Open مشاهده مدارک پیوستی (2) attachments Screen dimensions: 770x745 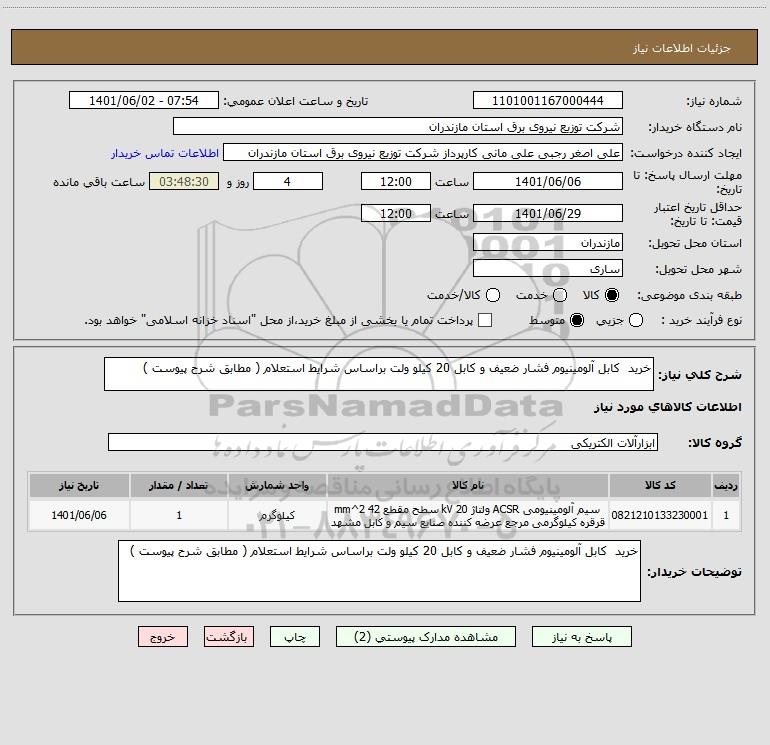pyautogui.click(x=425, y=636)
